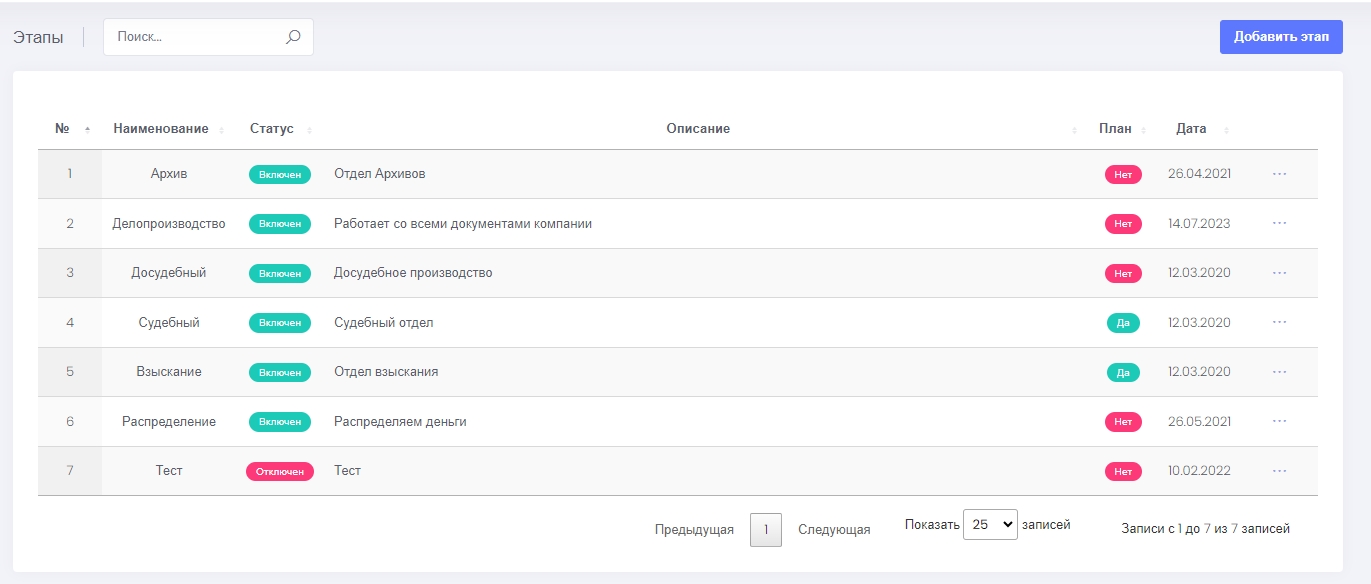
Task: Sort by the Наименование column header
Action: click(x=161, y=129)
